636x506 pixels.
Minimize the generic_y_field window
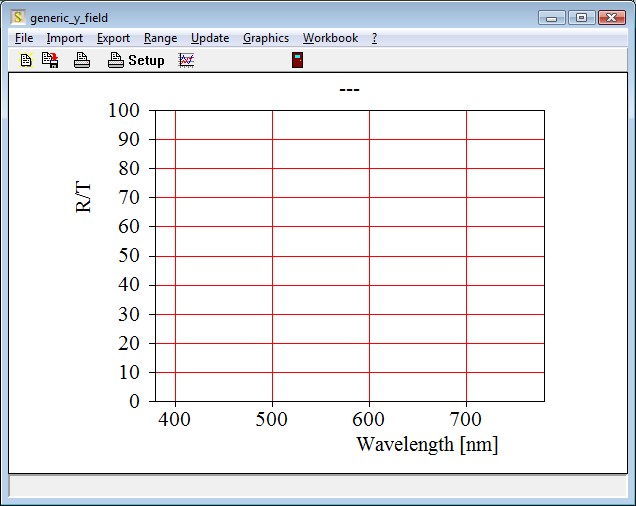tap(552, 18)
